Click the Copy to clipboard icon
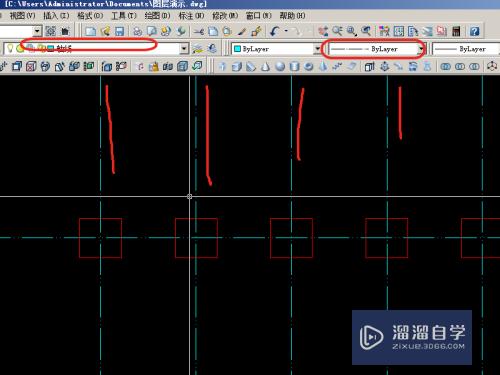500x375 pixels. [213, 31]
